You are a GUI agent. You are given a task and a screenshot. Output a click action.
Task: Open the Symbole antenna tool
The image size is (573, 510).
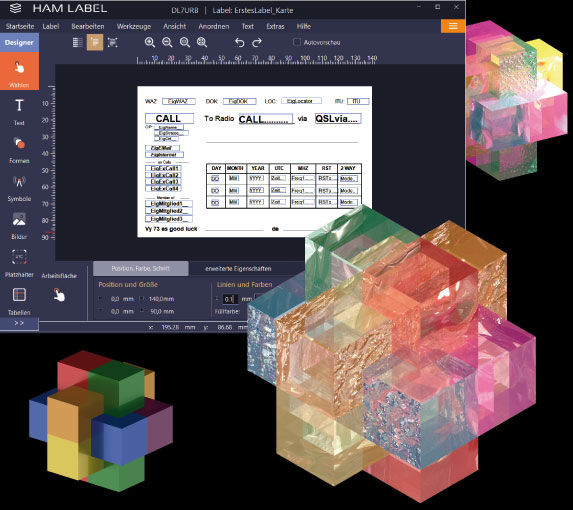click(19, 188)
